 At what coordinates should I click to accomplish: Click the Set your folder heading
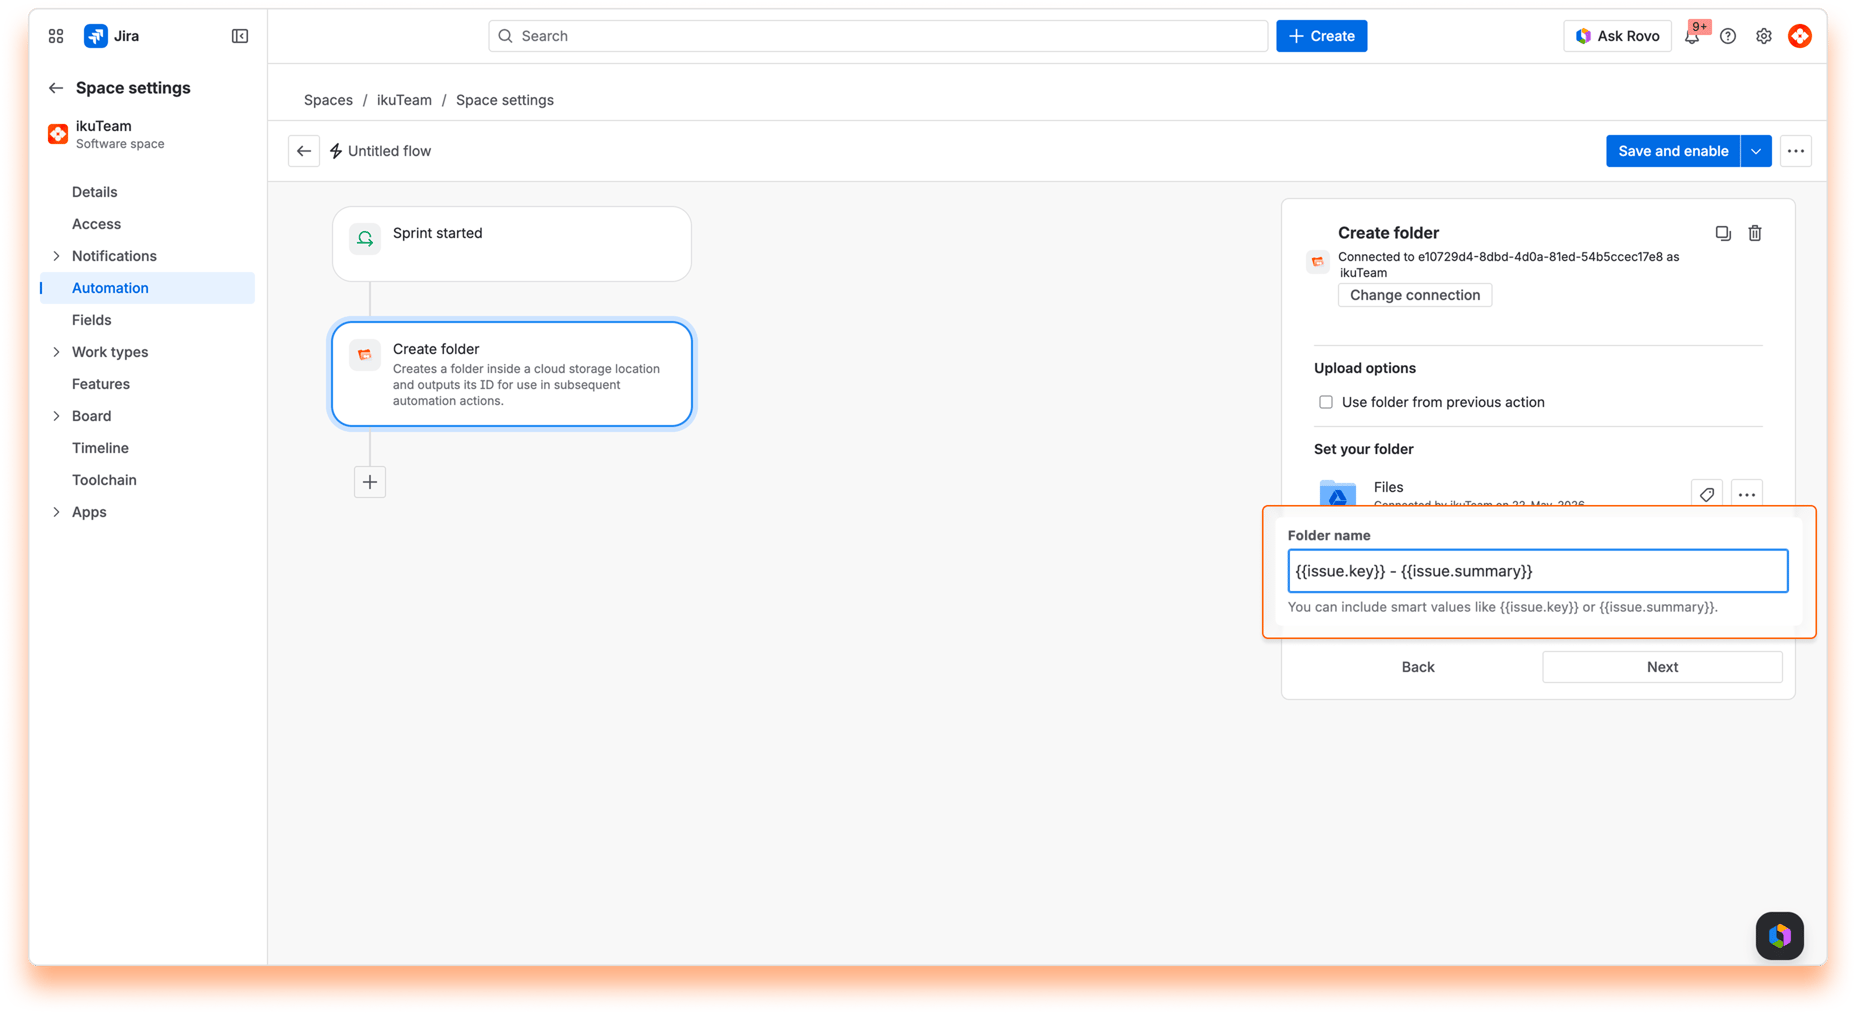tap(1364, 449)
